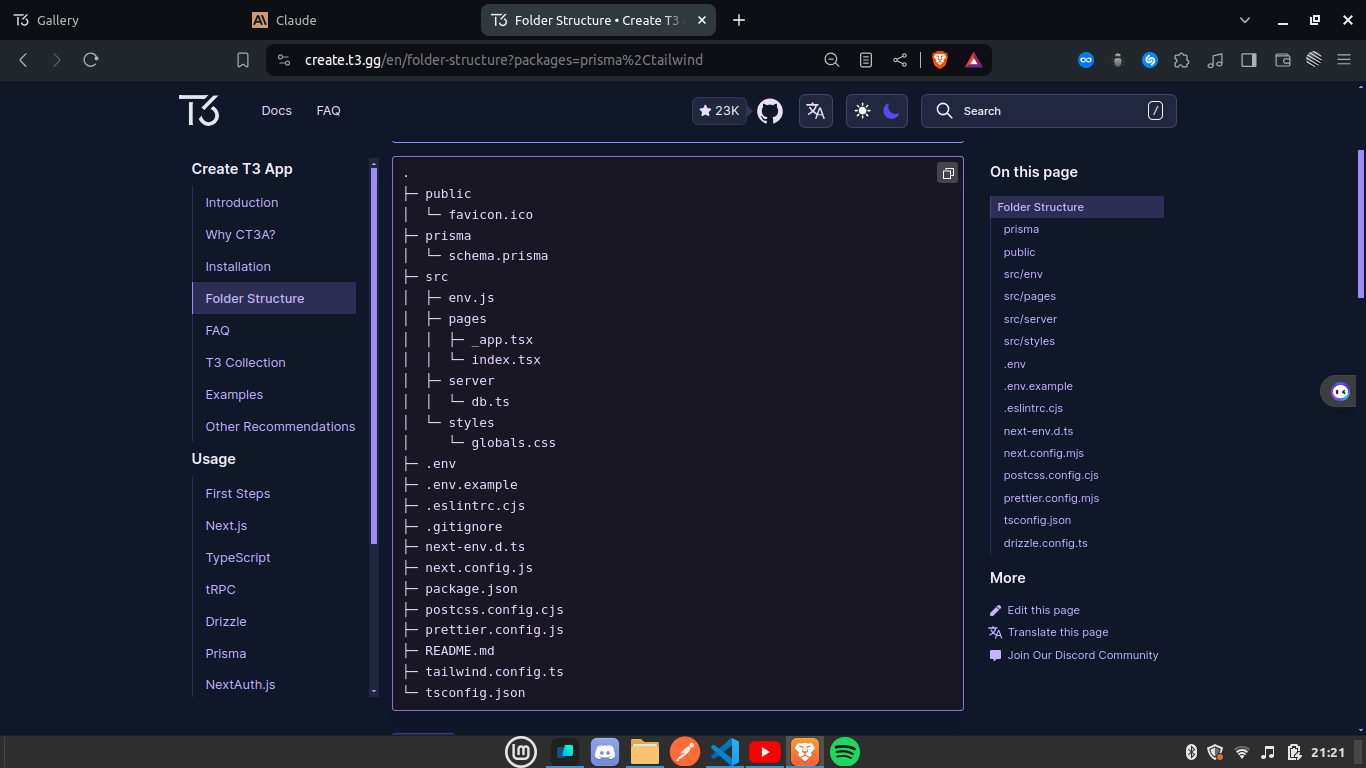The image size is (1366, 768).
Task: Toggle the browser sidebar panel icon
Action: tap(1248, 60)
